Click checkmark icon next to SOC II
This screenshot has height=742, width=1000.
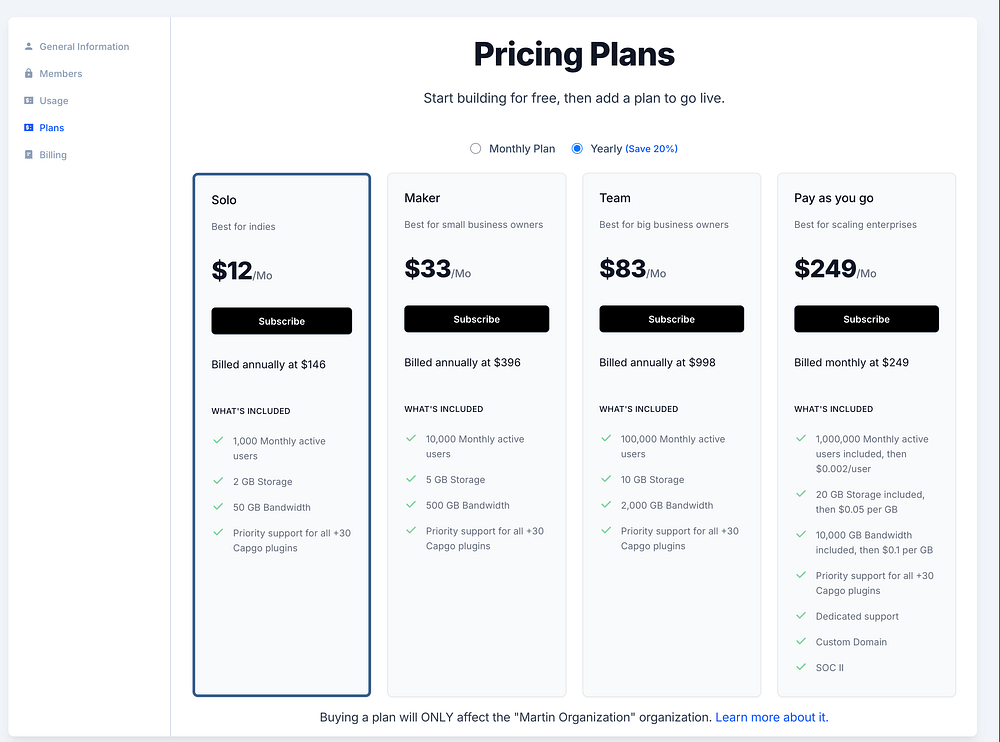coord(800,667)
